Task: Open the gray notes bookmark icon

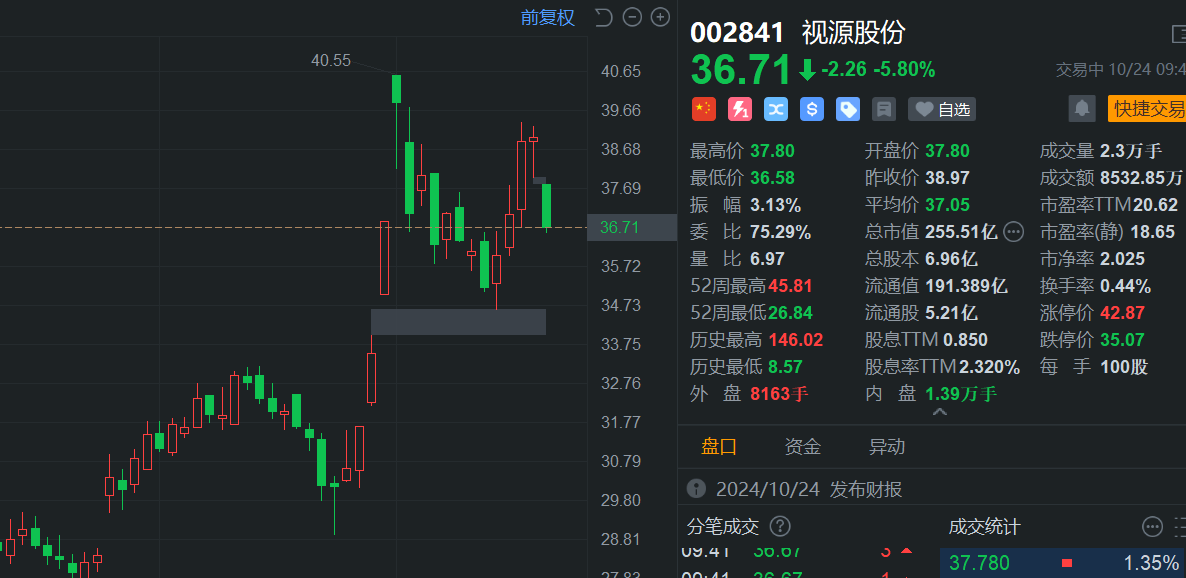Action: click(x=883, y=109)
